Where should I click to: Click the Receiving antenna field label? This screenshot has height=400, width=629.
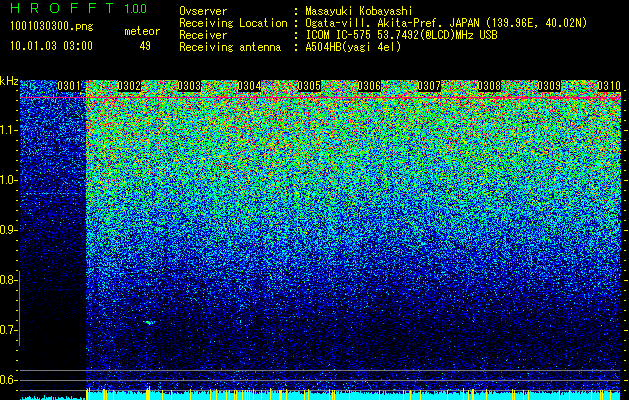[230, 47]
